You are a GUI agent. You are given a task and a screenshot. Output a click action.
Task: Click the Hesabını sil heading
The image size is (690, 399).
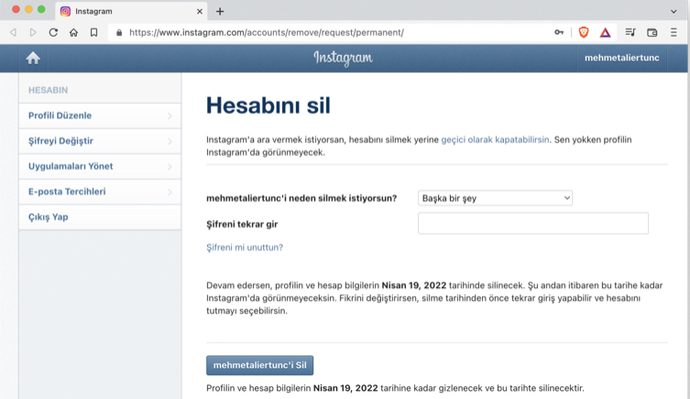pyautogui.click(x=268, y=106)
